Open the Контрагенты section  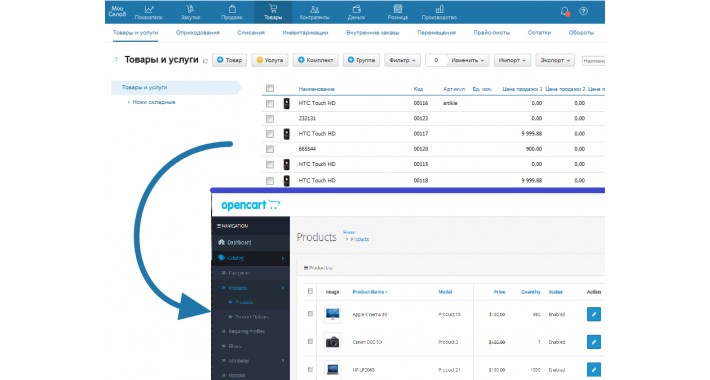315,12
